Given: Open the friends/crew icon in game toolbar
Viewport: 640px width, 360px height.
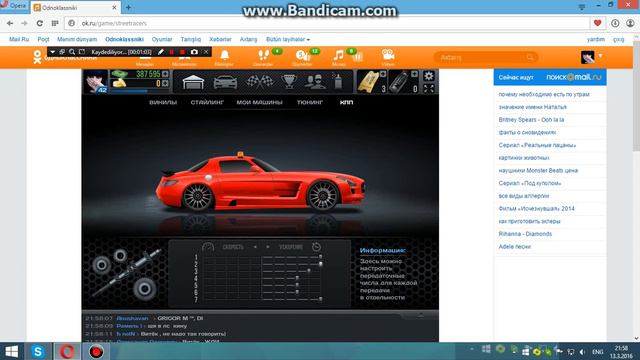Looking at the screenshot, I should point(315,82).
